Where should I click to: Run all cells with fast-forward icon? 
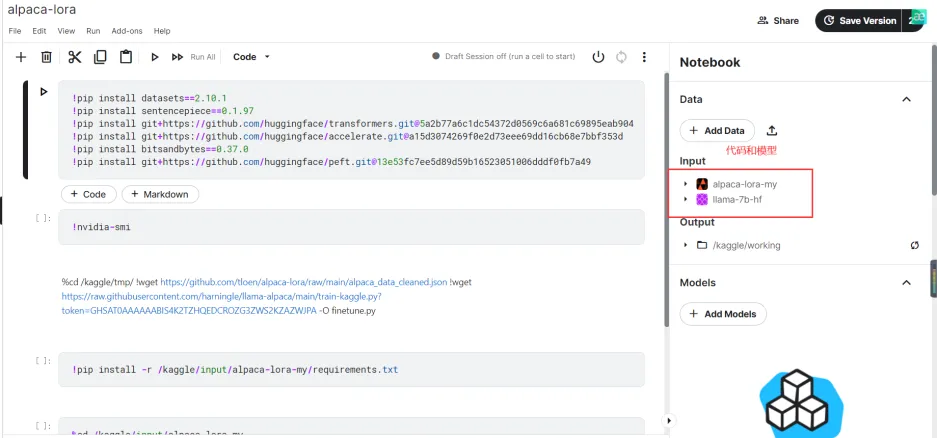tap(177, 57)
